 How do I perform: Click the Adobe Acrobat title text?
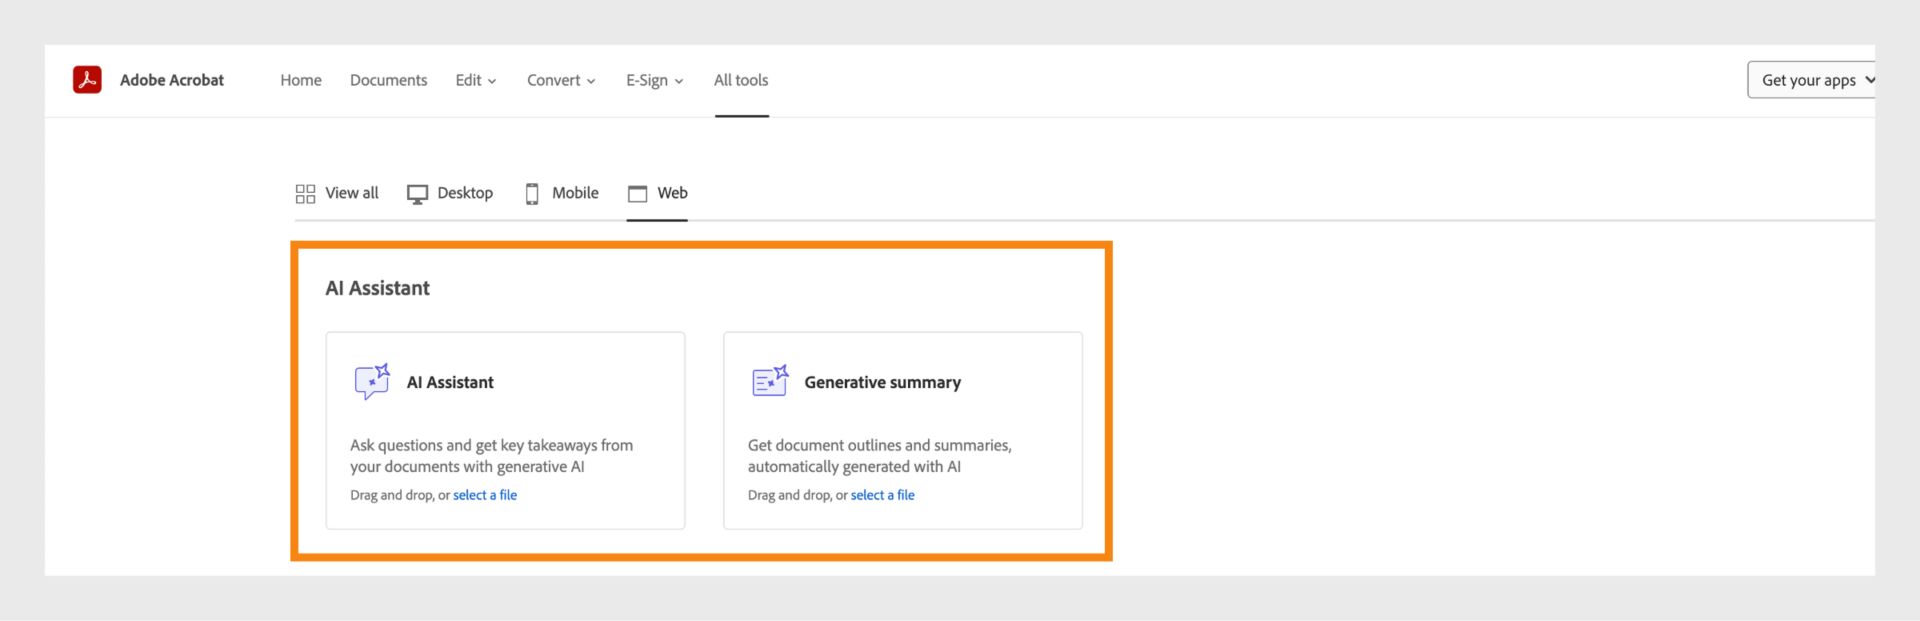172,80
